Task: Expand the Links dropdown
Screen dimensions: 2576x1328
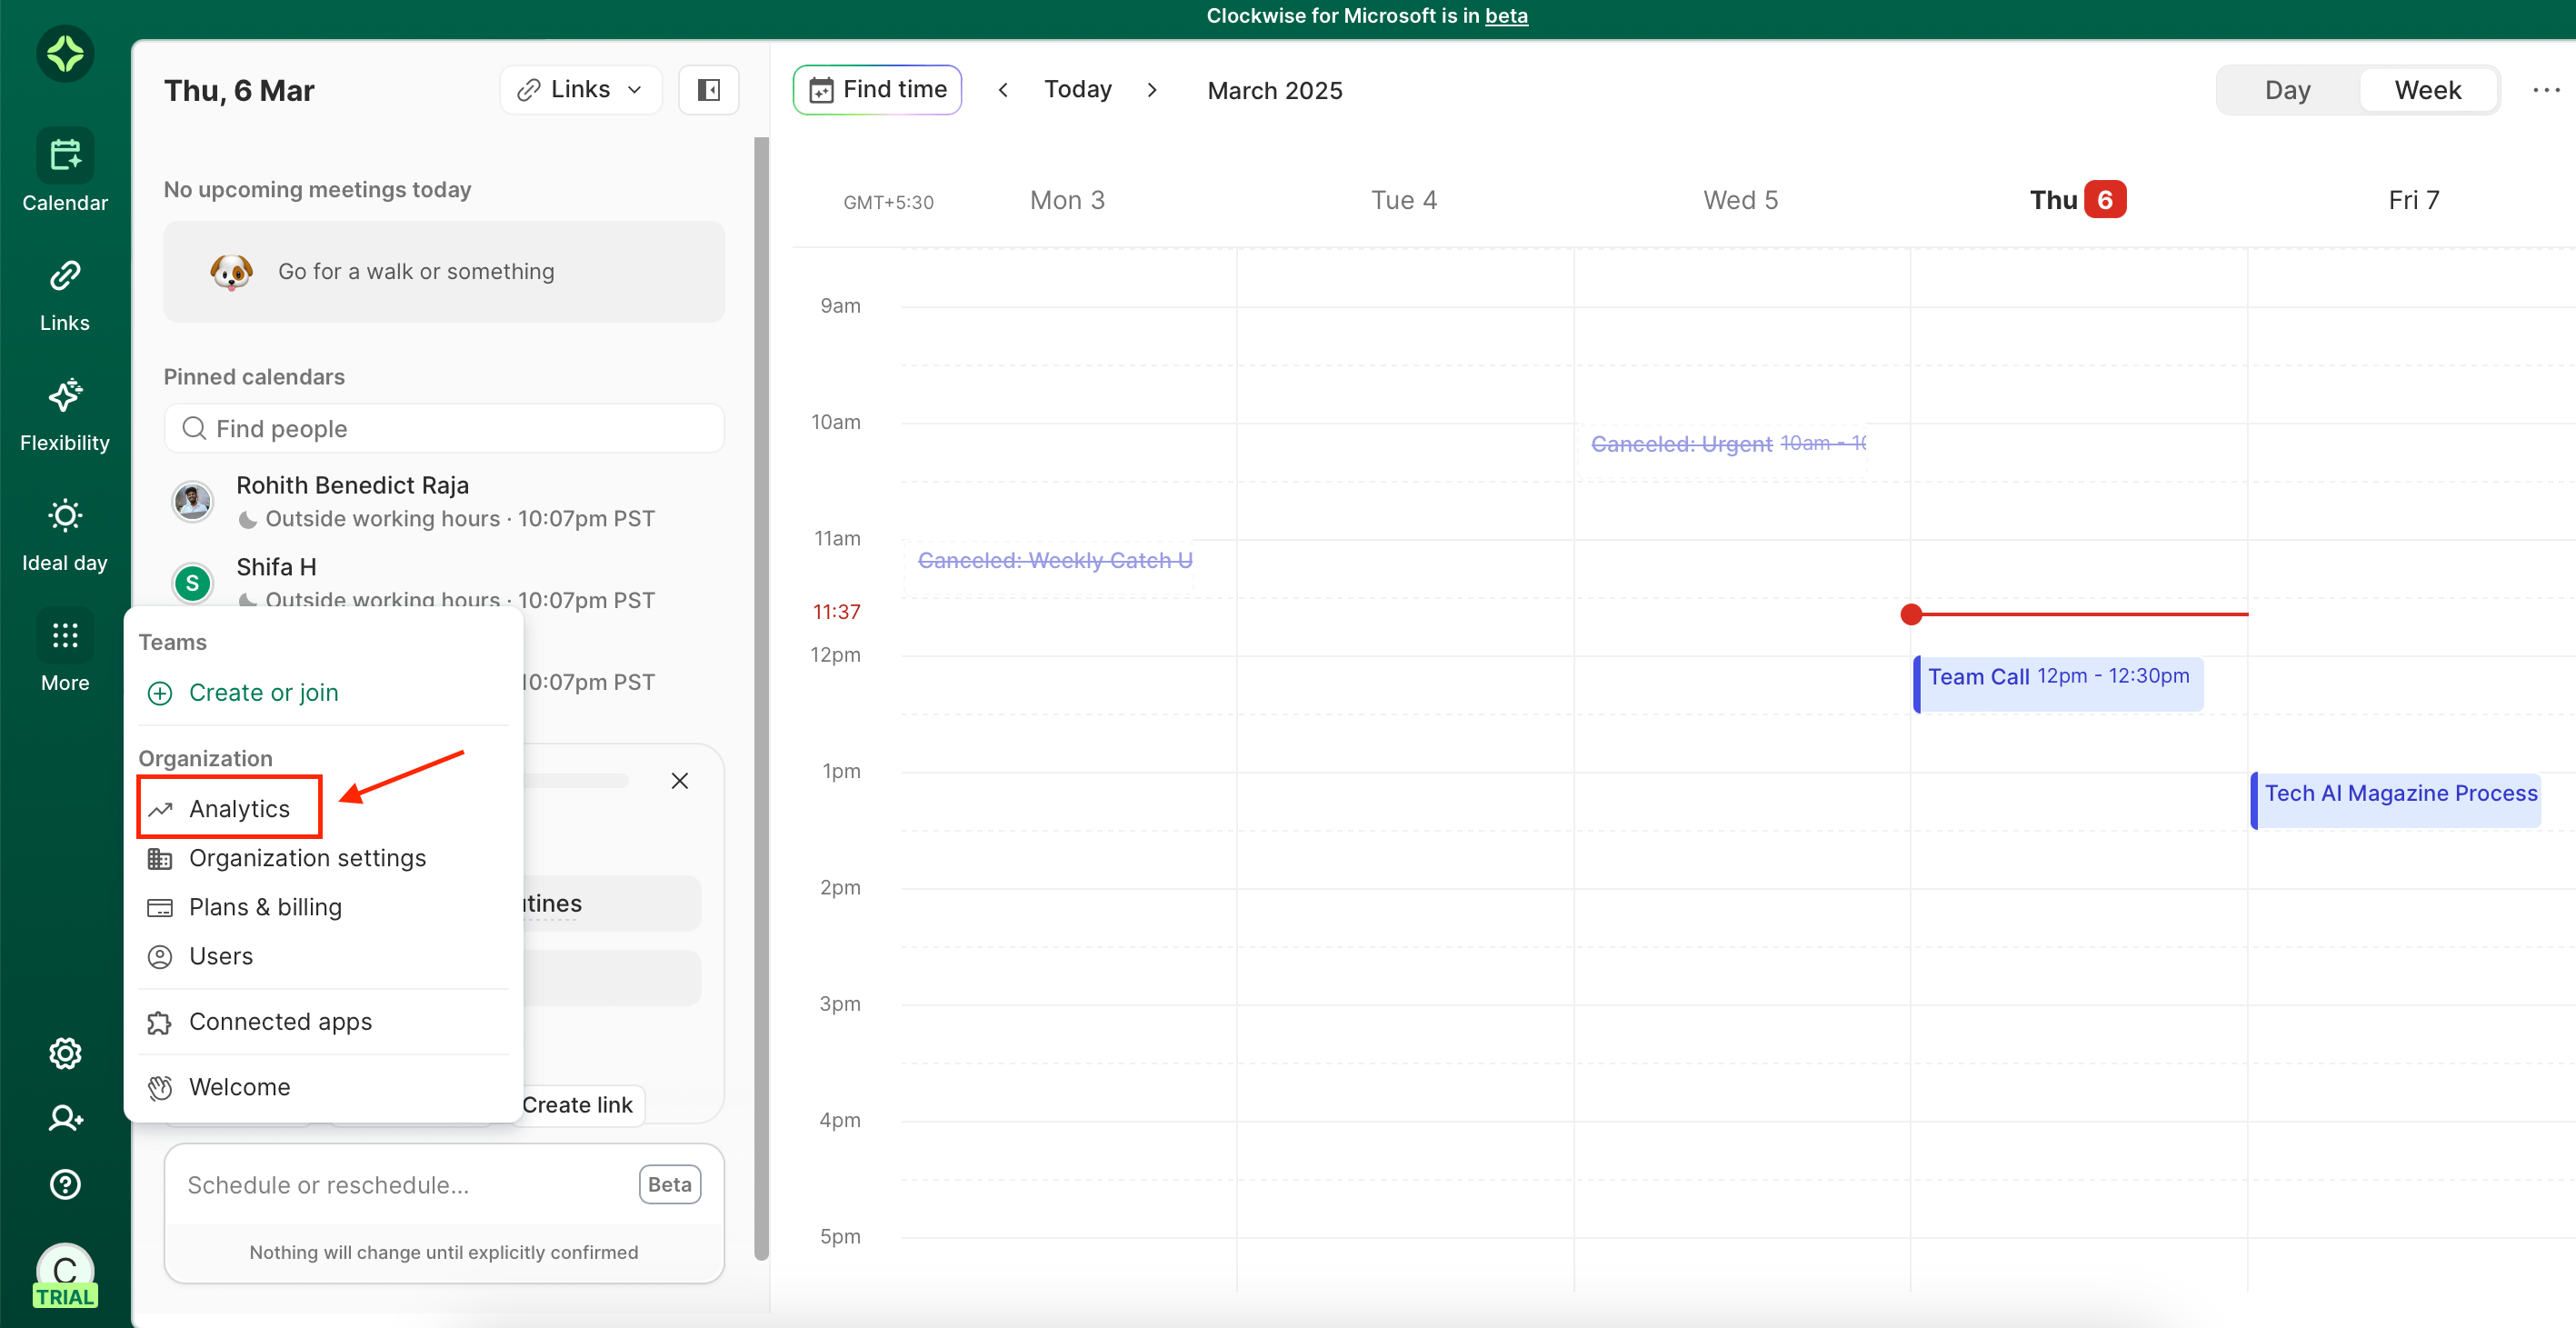Action: [x=581, y=90]
